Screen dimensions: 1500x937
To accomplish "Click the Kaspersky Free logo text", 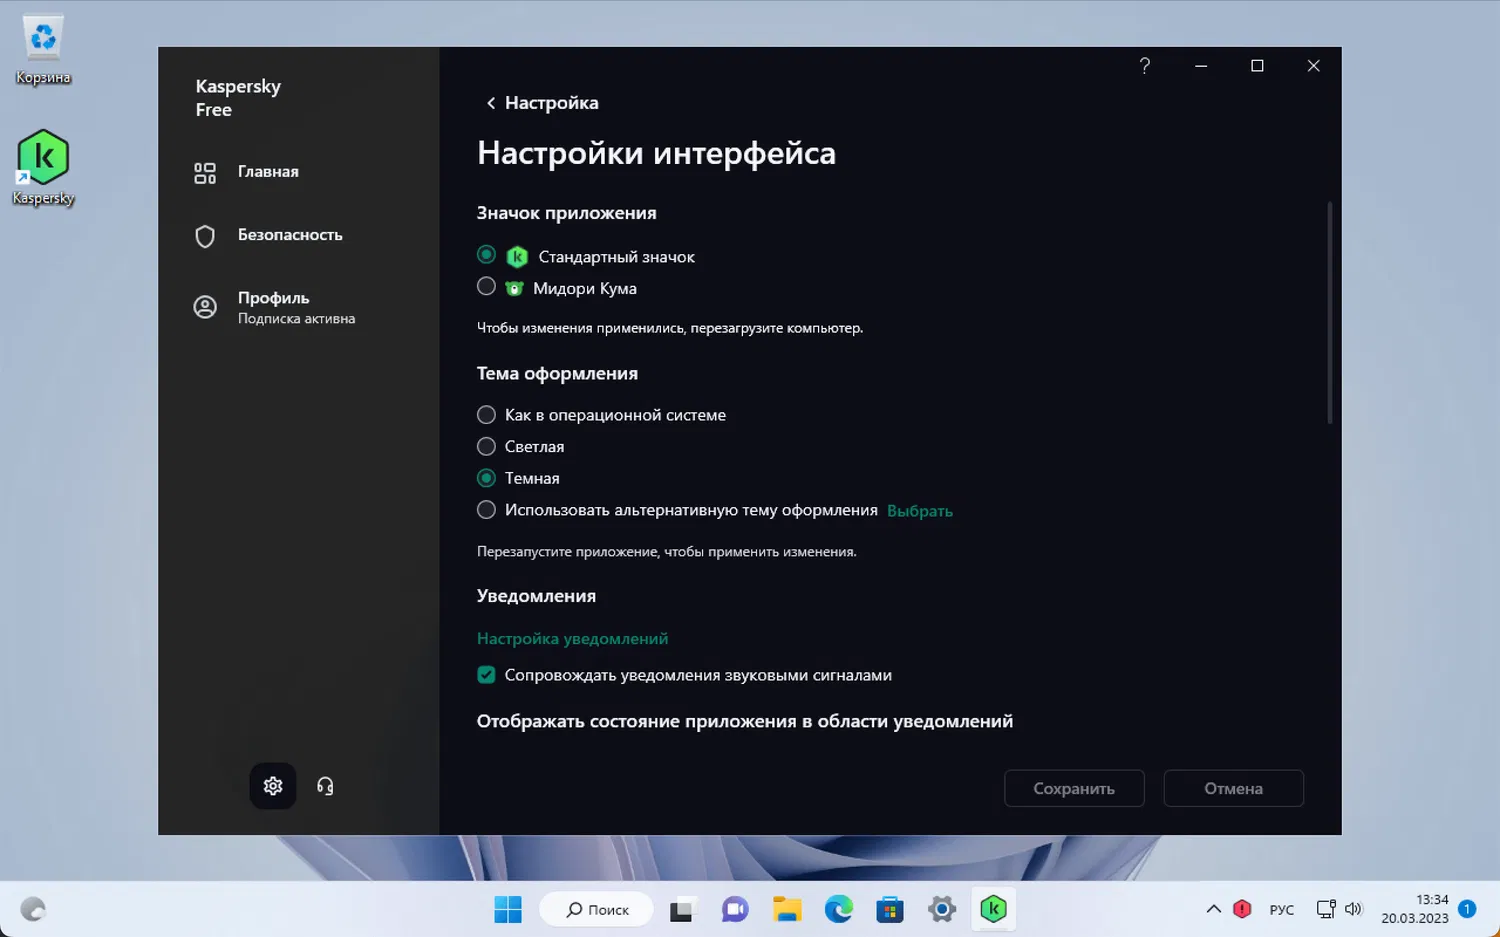I will 238,98.
